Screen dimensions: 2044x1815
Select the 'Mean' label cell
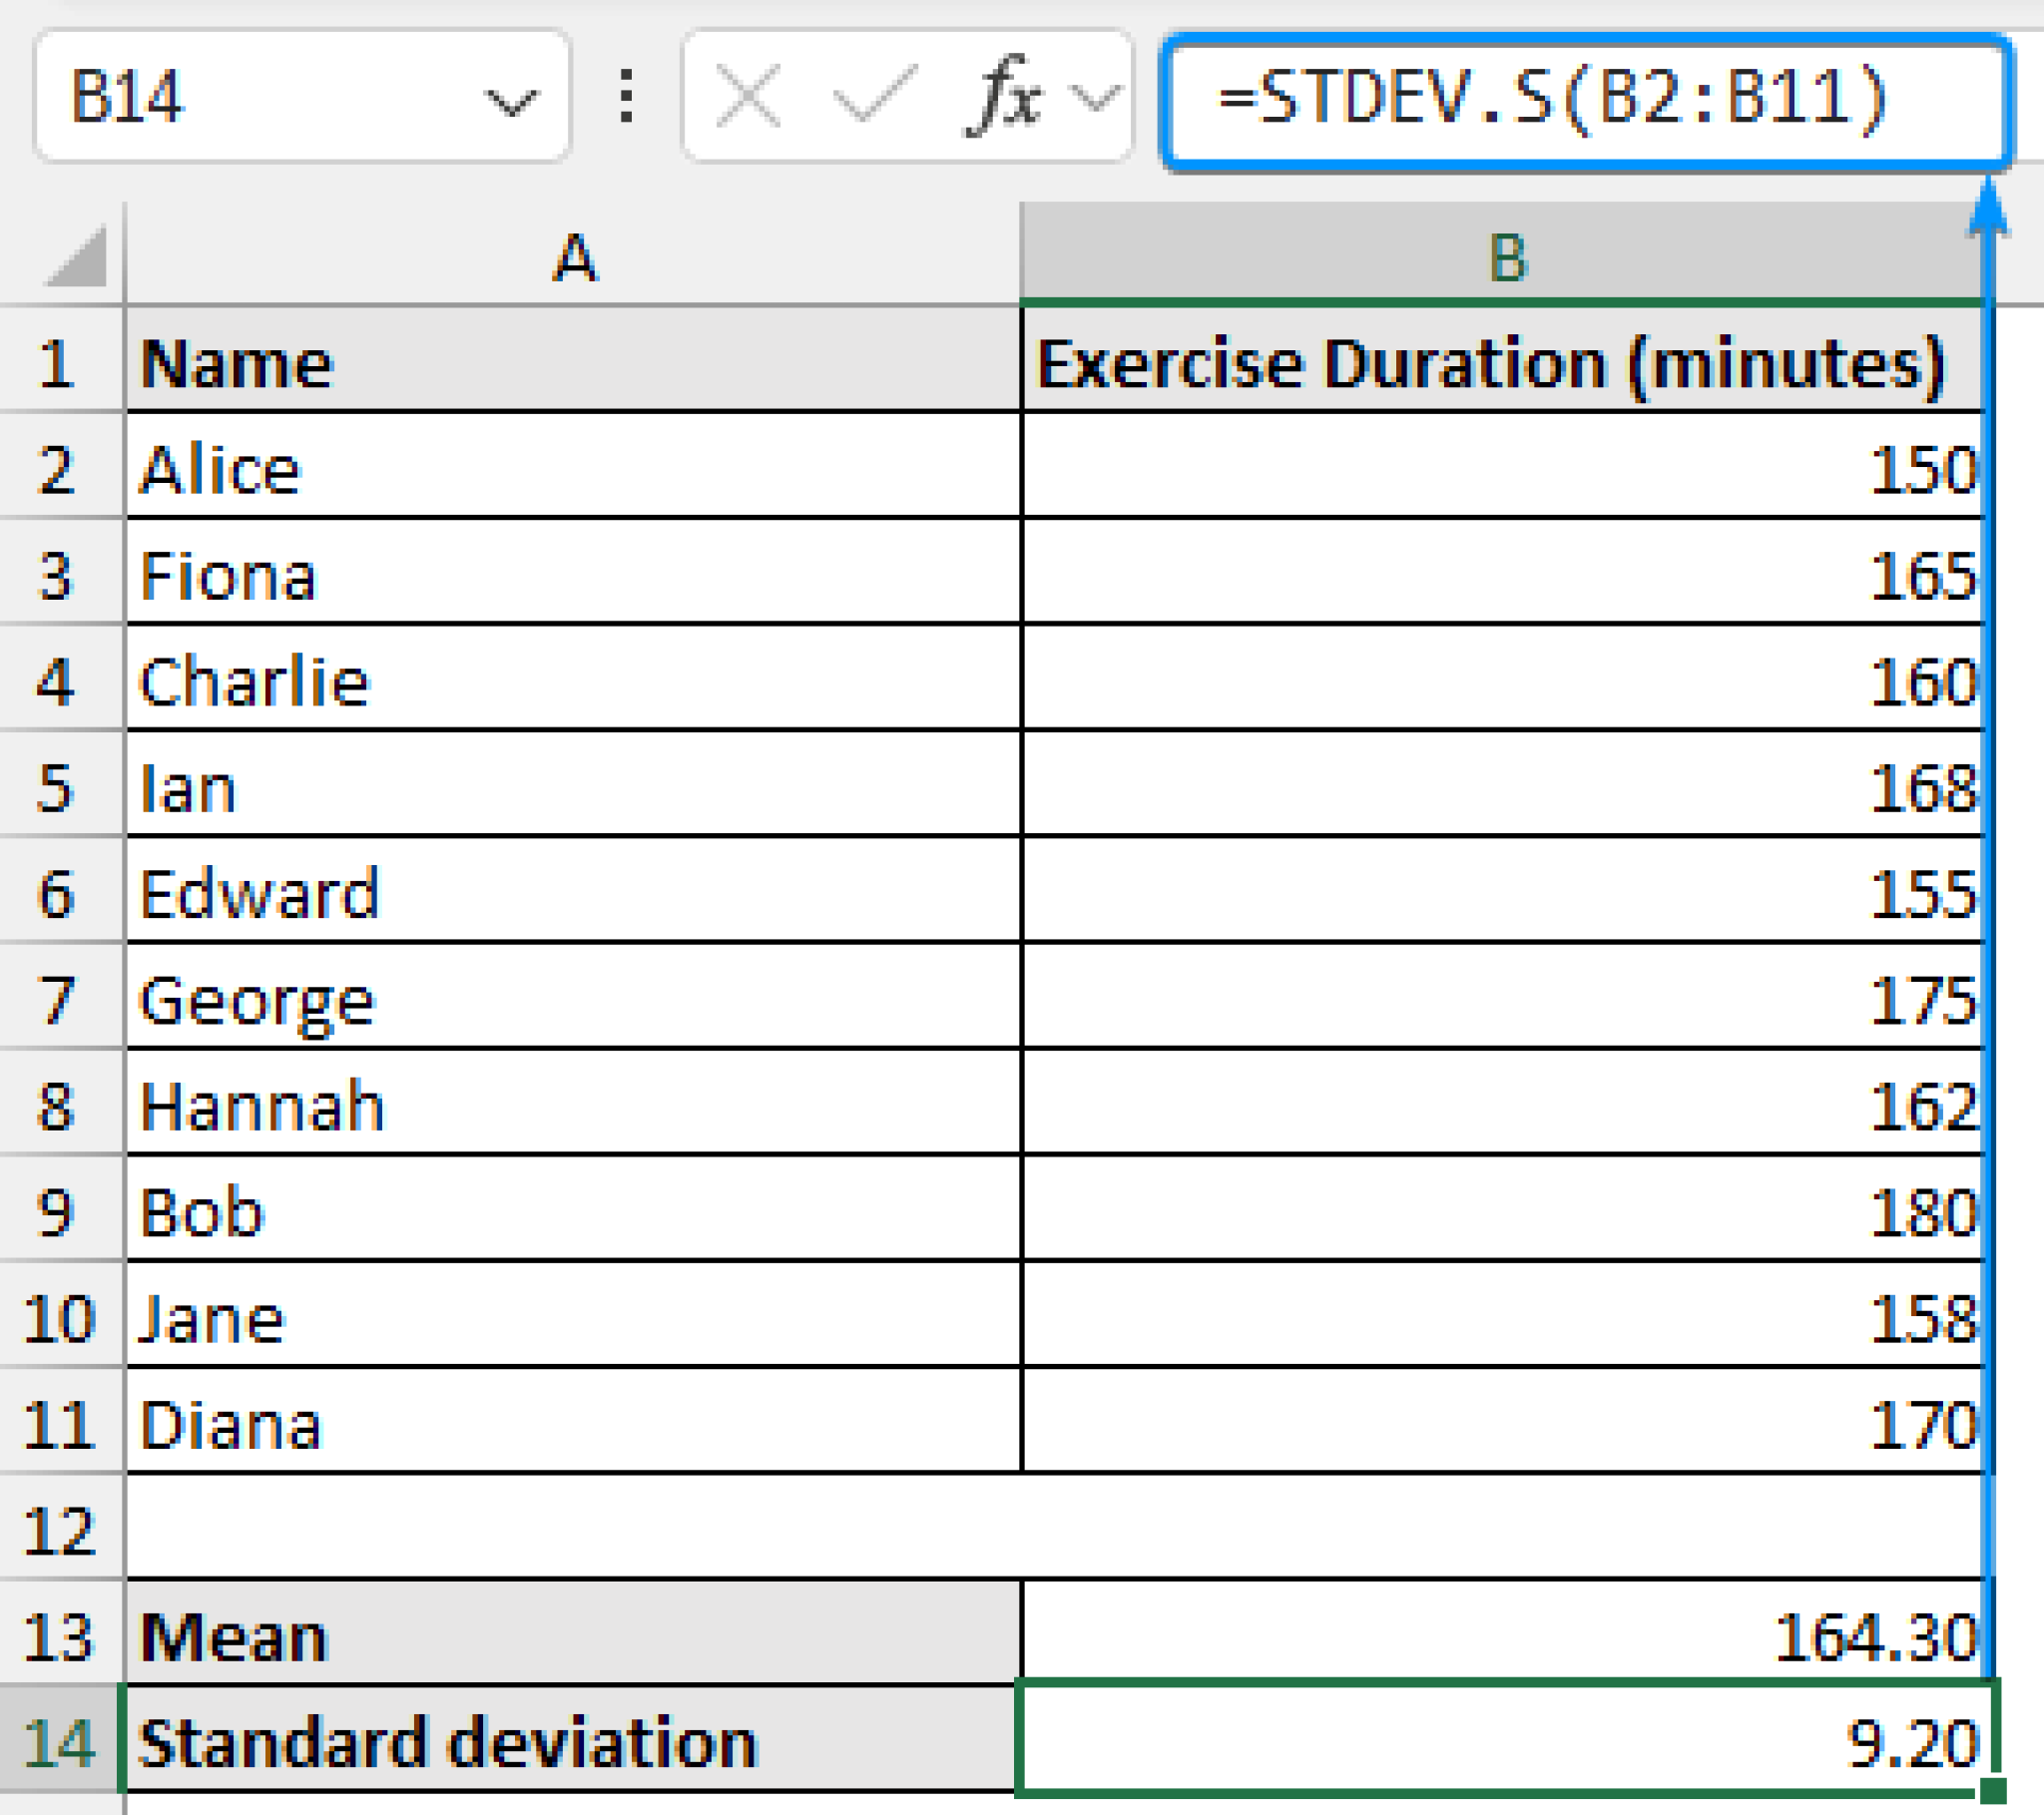pyautogui.click(x=574, y=1633)
